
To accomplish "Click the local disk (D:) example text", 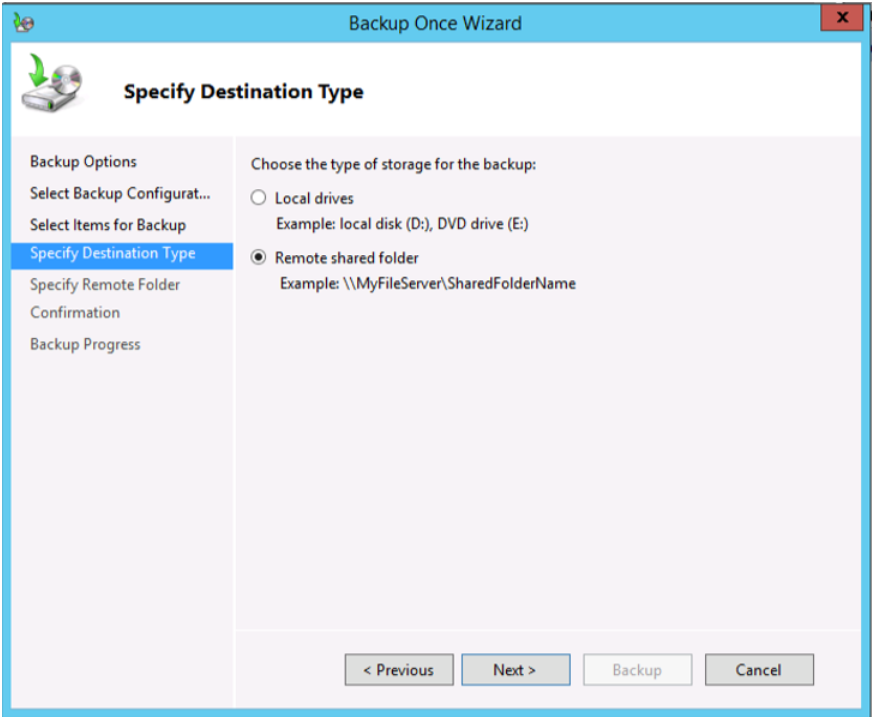I will [402, 224].
